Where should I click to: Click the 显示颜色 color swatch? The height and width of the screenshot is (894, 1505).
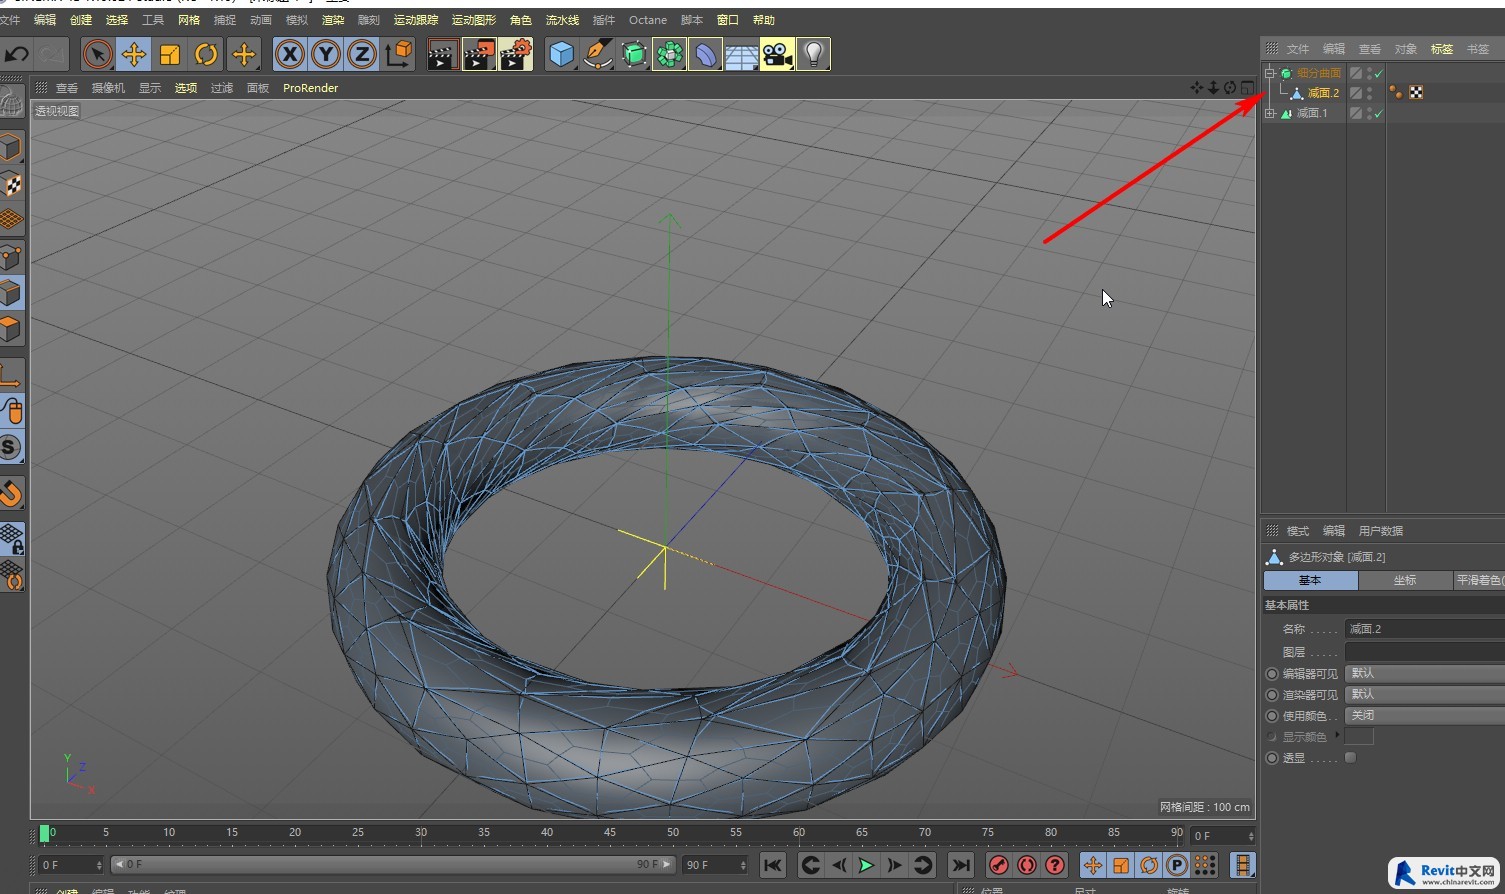[1359, 736]
